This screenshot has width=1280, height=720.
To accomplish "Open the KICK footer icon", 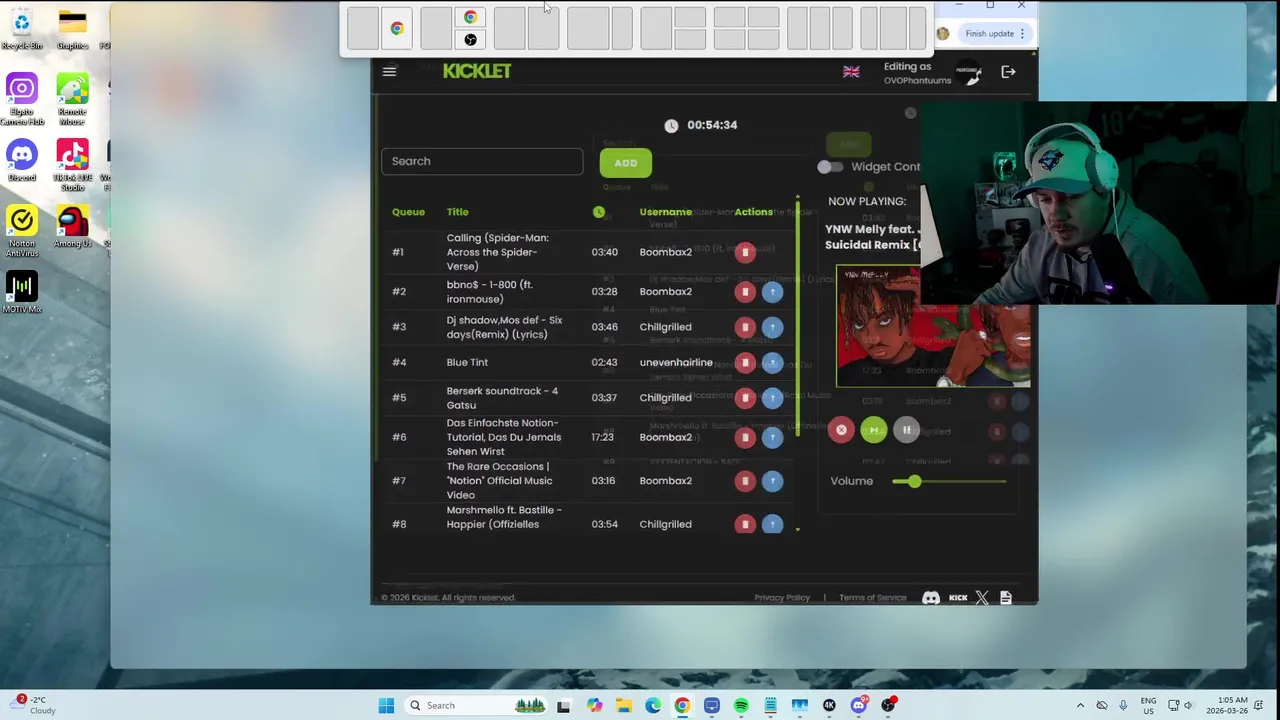I will [x=958, y=598].
